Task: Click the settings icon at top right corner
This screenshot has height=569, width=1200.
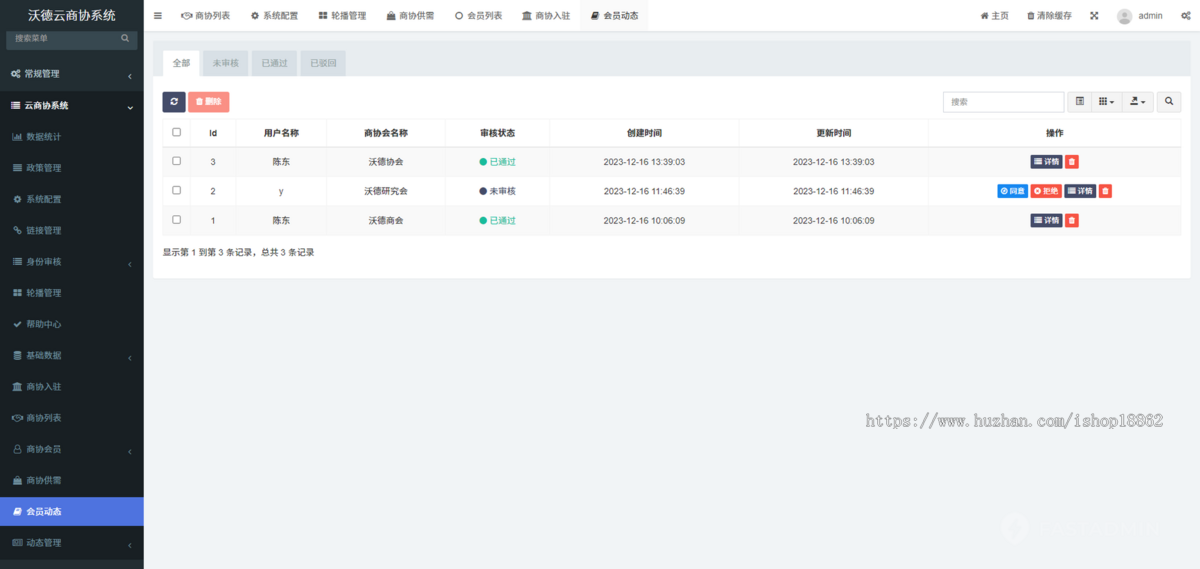Action: (1185, 16)
